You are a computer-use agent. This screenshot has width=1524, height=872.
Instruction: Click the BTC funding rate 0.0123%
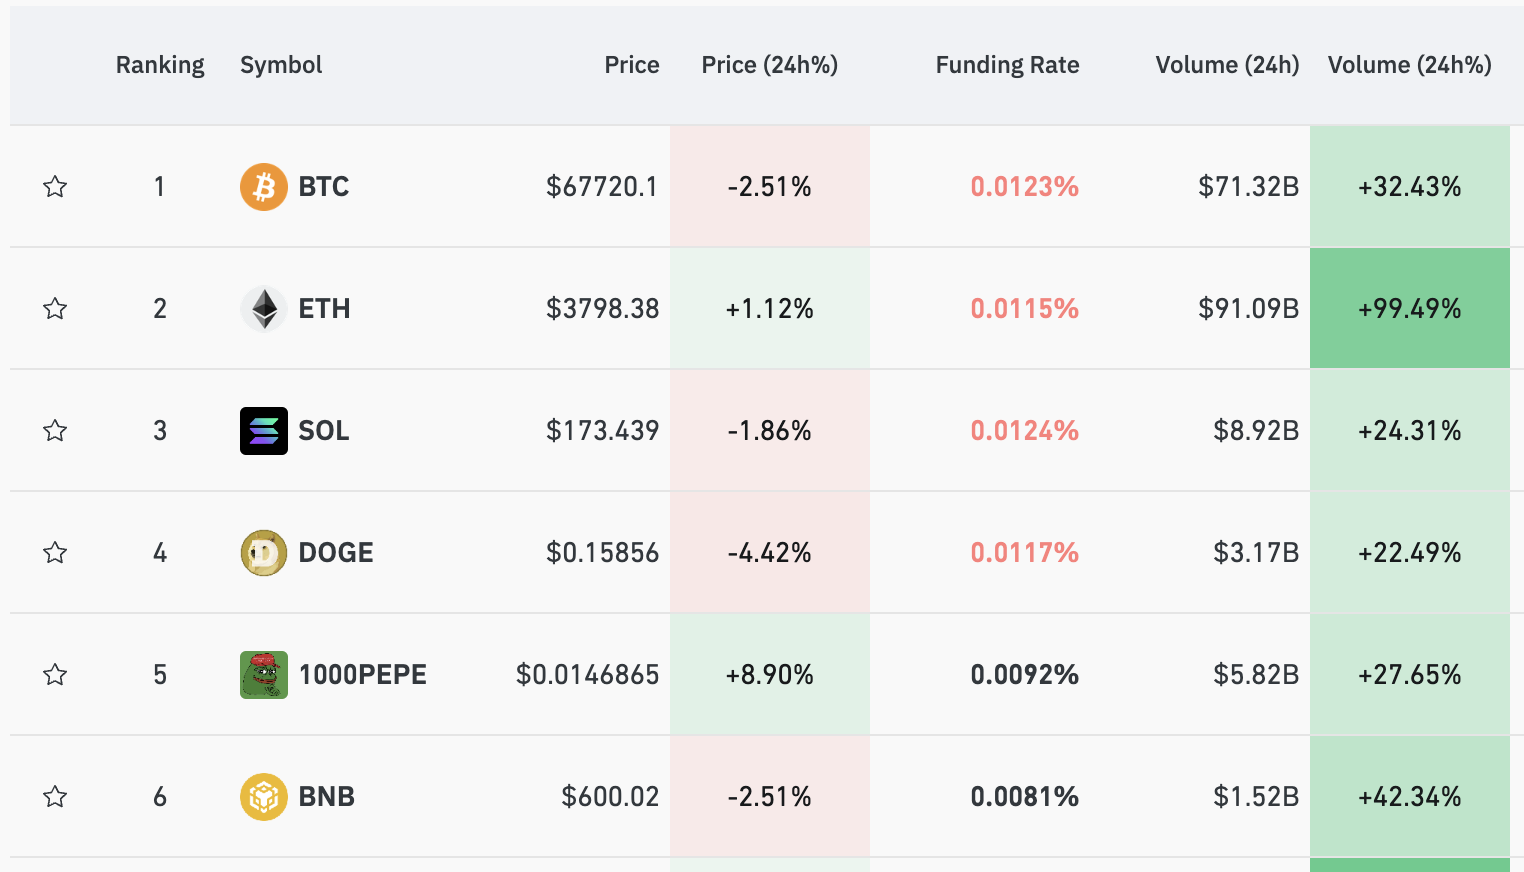(1024, 187)
